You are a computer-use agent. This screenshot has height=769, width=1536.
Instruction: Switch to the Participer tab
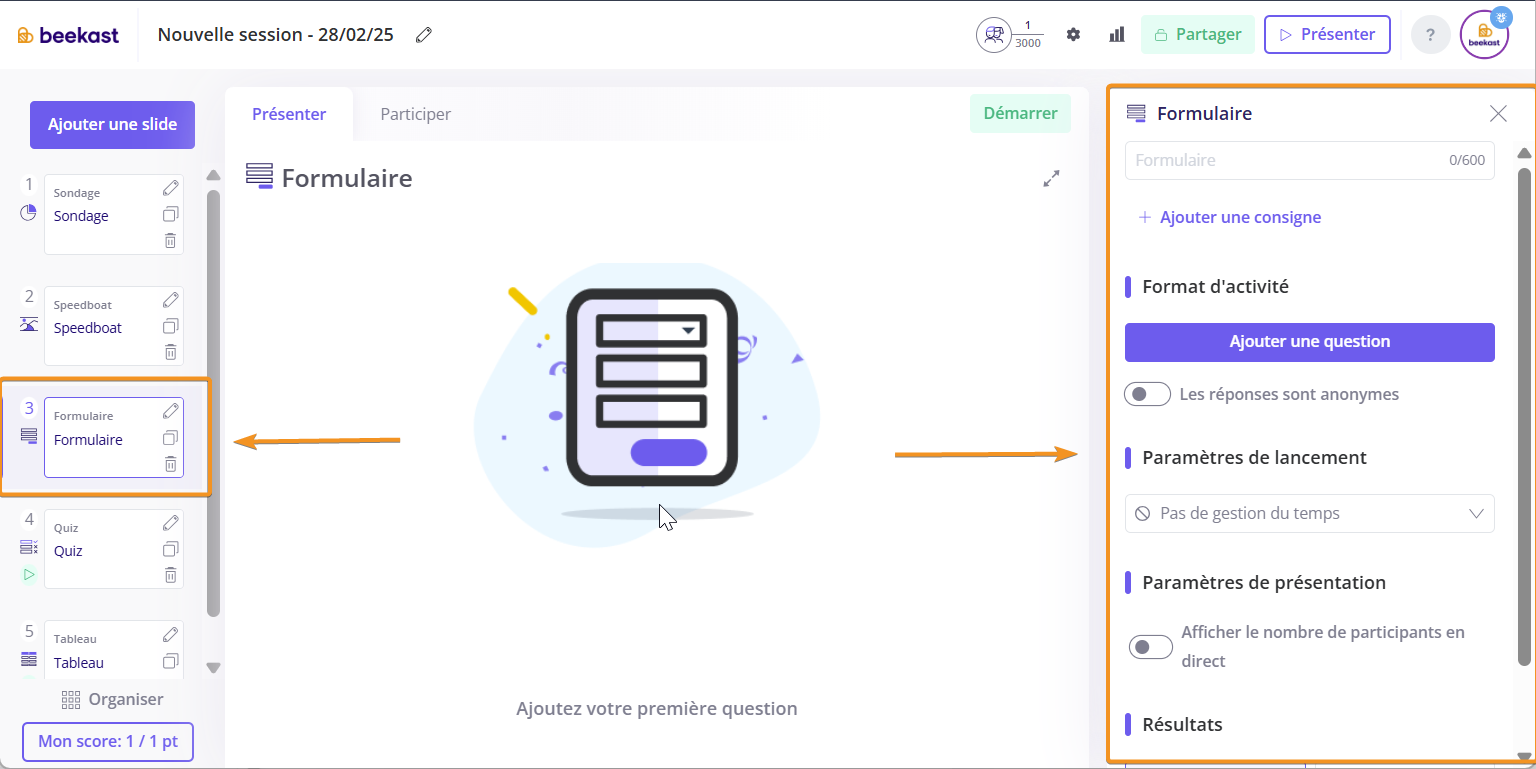pos(415,114)
